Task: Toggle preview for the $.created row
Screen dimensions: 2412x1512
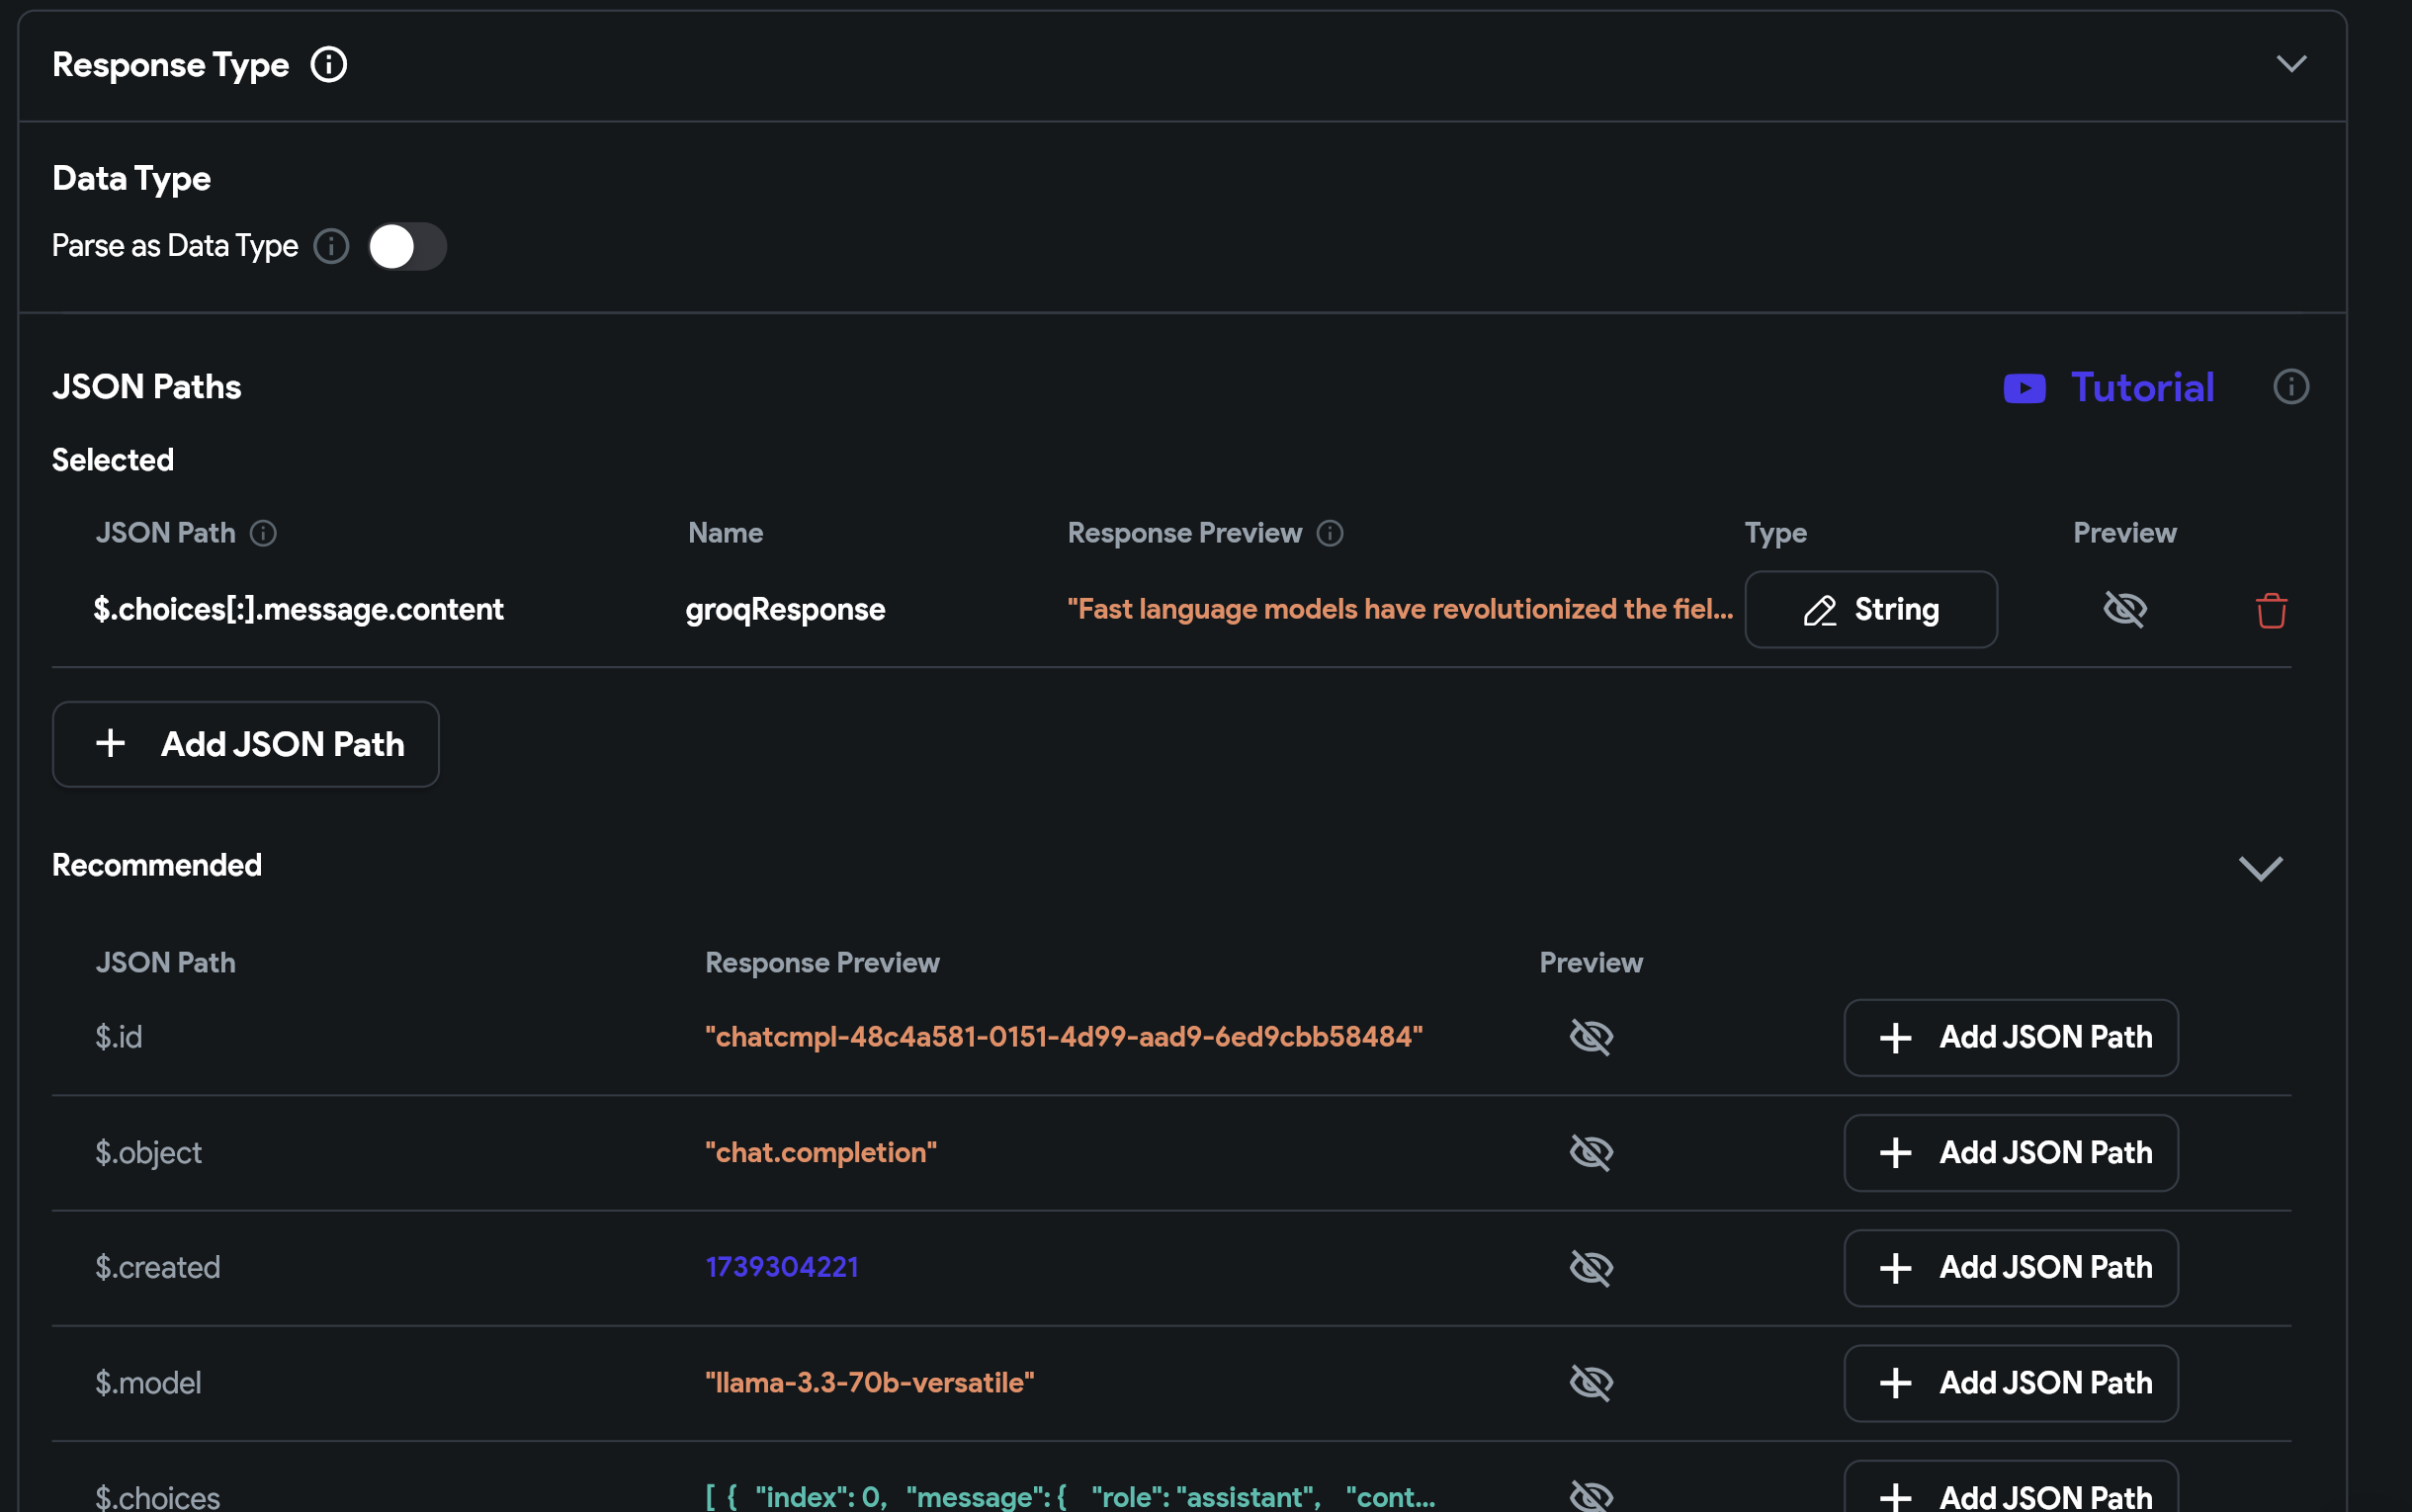Action: [1590, 1267]
